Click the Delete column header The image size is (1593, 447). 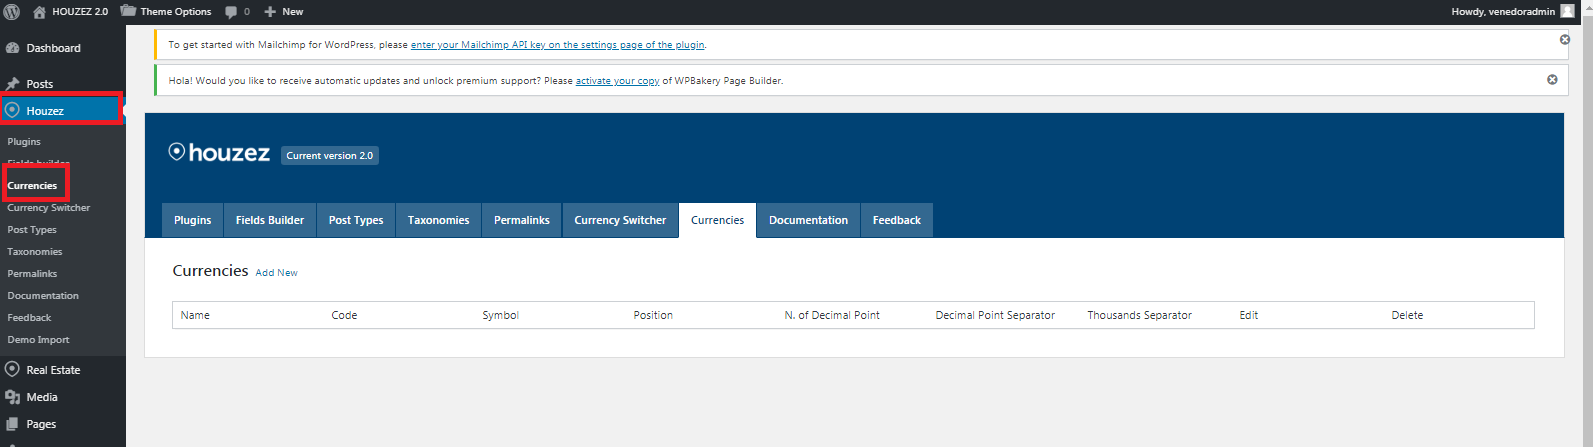pos(1407,315)
